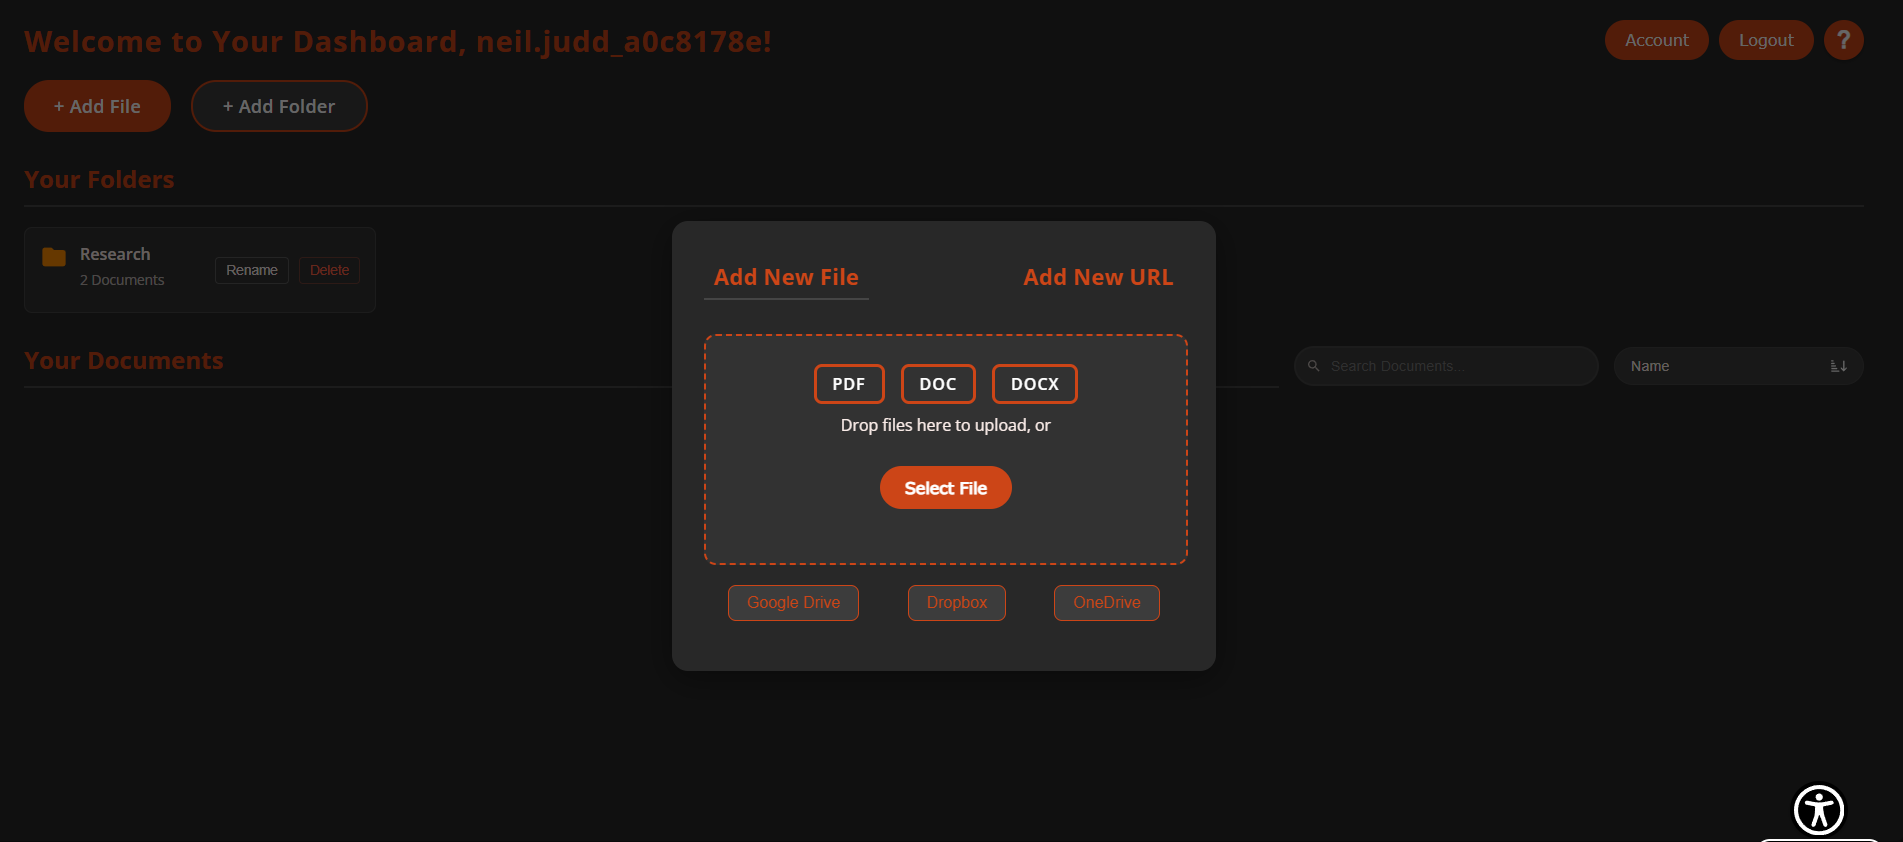
Task: Click the PDF file type badge
Action: pyautogui.click(x=848, y=384)
